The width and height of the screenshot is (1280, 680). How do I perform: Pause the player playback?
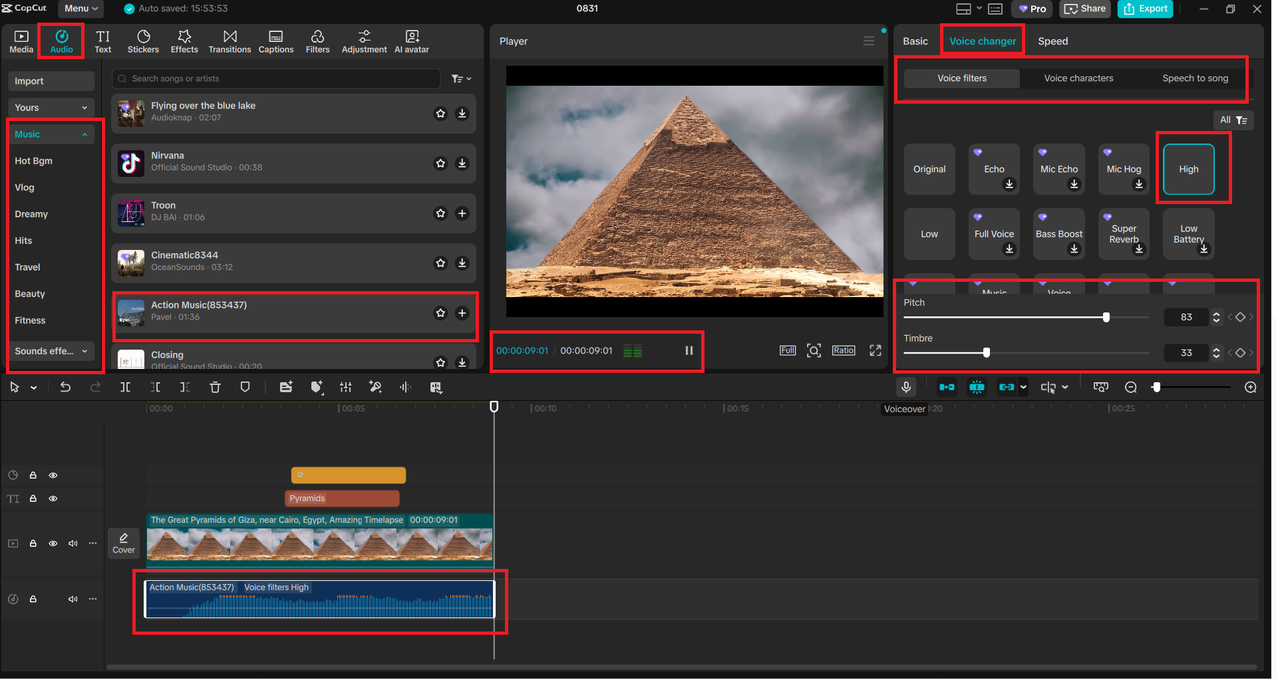[x=688, y=351]
